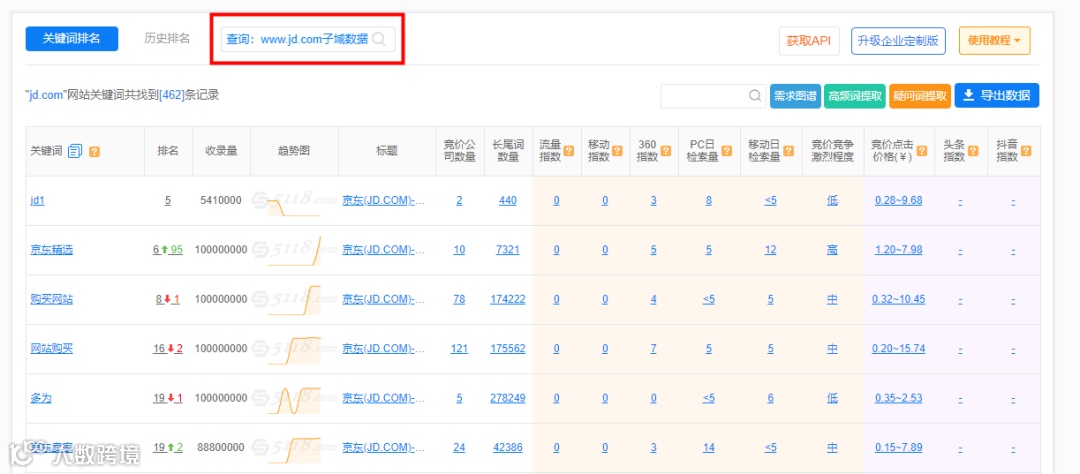Click 收录量 value 88800000
The image size is (1080, 474).
pos(221,448)
